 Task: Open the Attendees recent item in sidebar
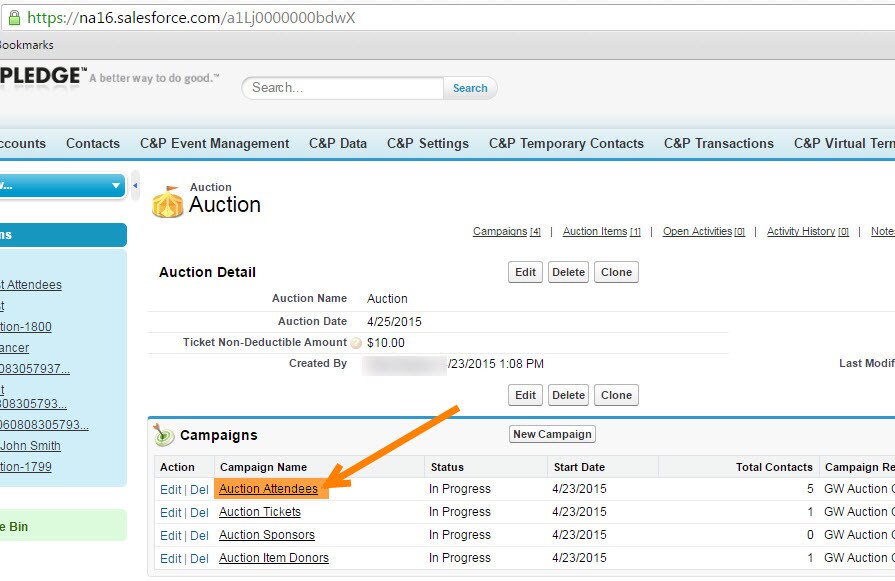point(31,285)
